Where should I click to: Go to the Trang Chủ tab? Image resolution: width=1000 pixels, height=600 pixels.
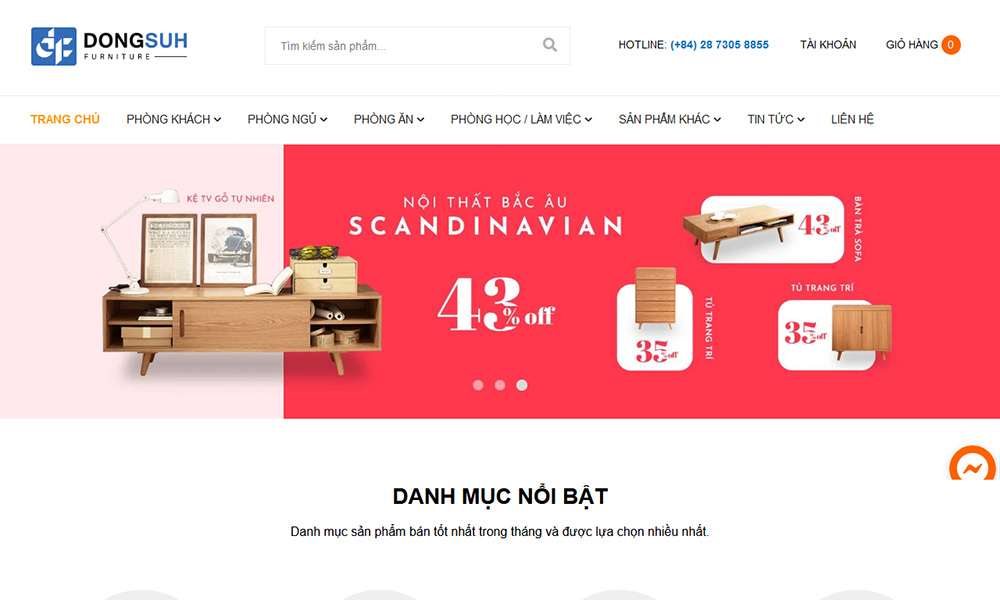[x=65, y=119]
